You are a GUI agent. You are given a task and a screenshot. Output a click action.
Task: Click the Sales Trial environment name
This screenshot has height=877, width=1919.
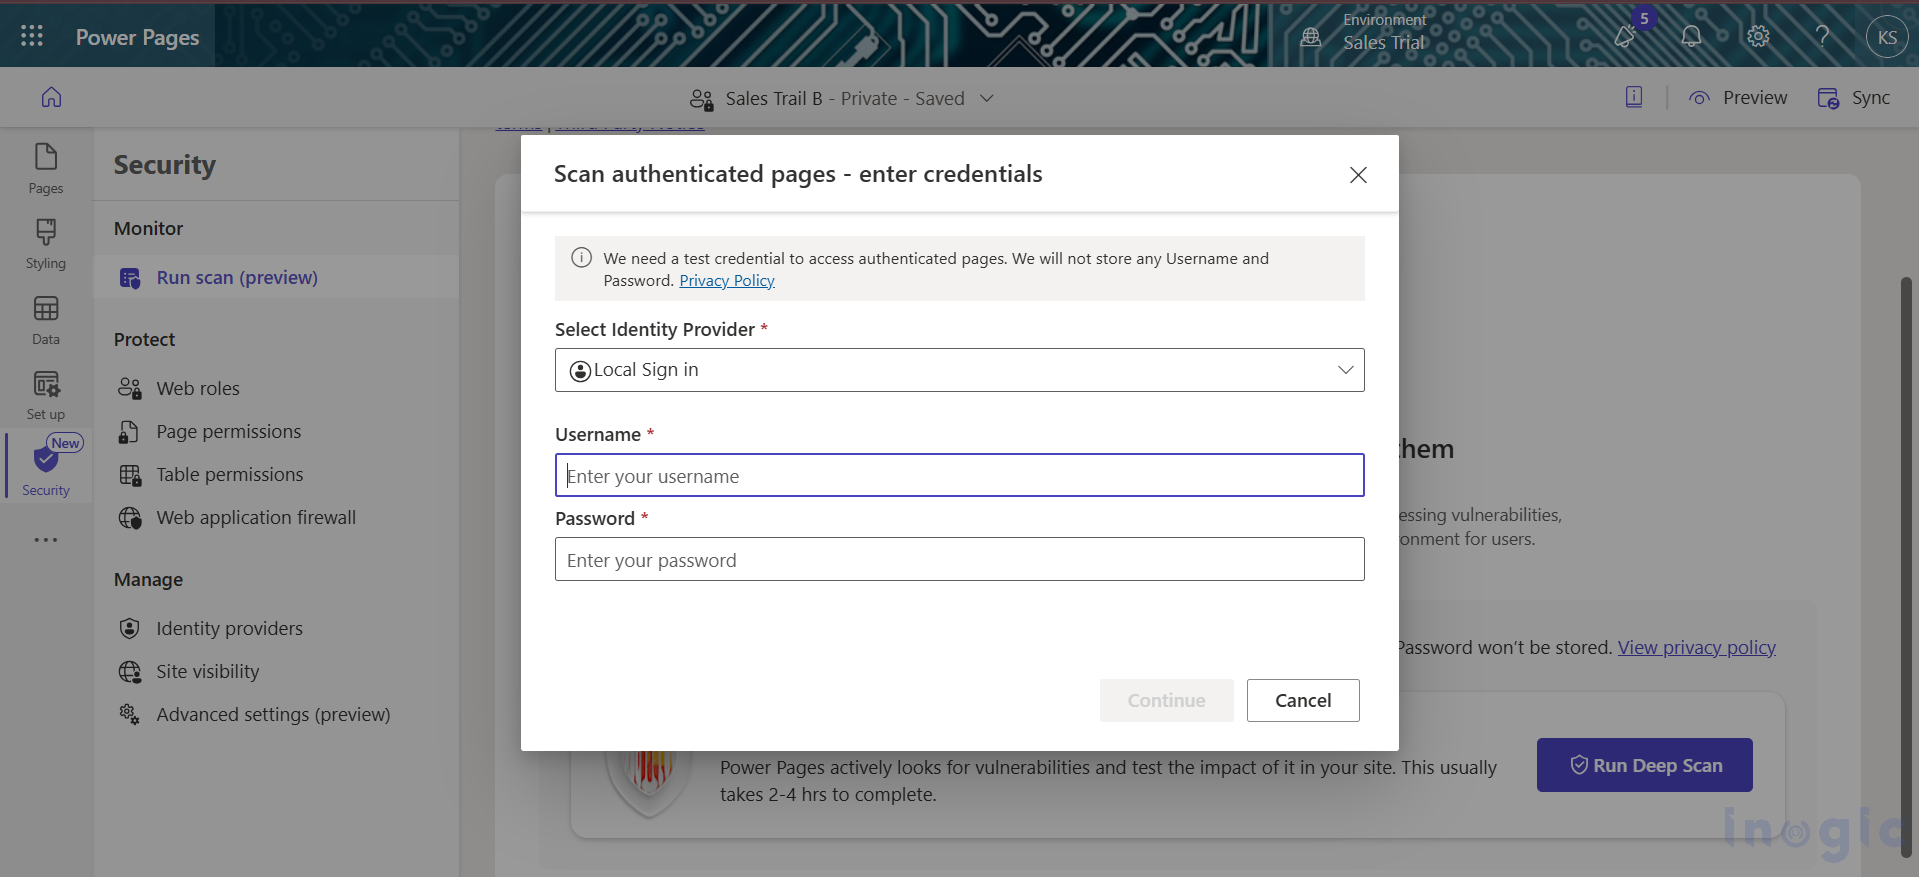tap(1384, 43)
